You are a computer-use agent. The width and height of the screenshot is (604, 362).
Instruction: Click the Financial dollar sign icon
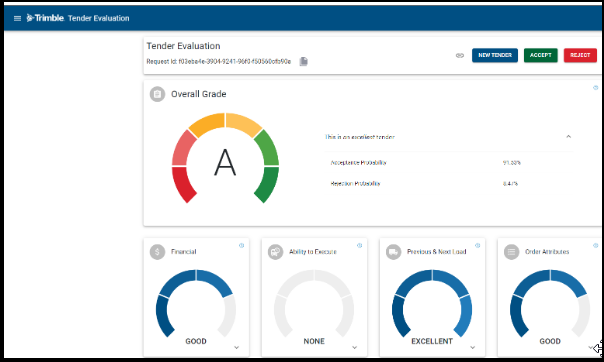click(157, 252)
